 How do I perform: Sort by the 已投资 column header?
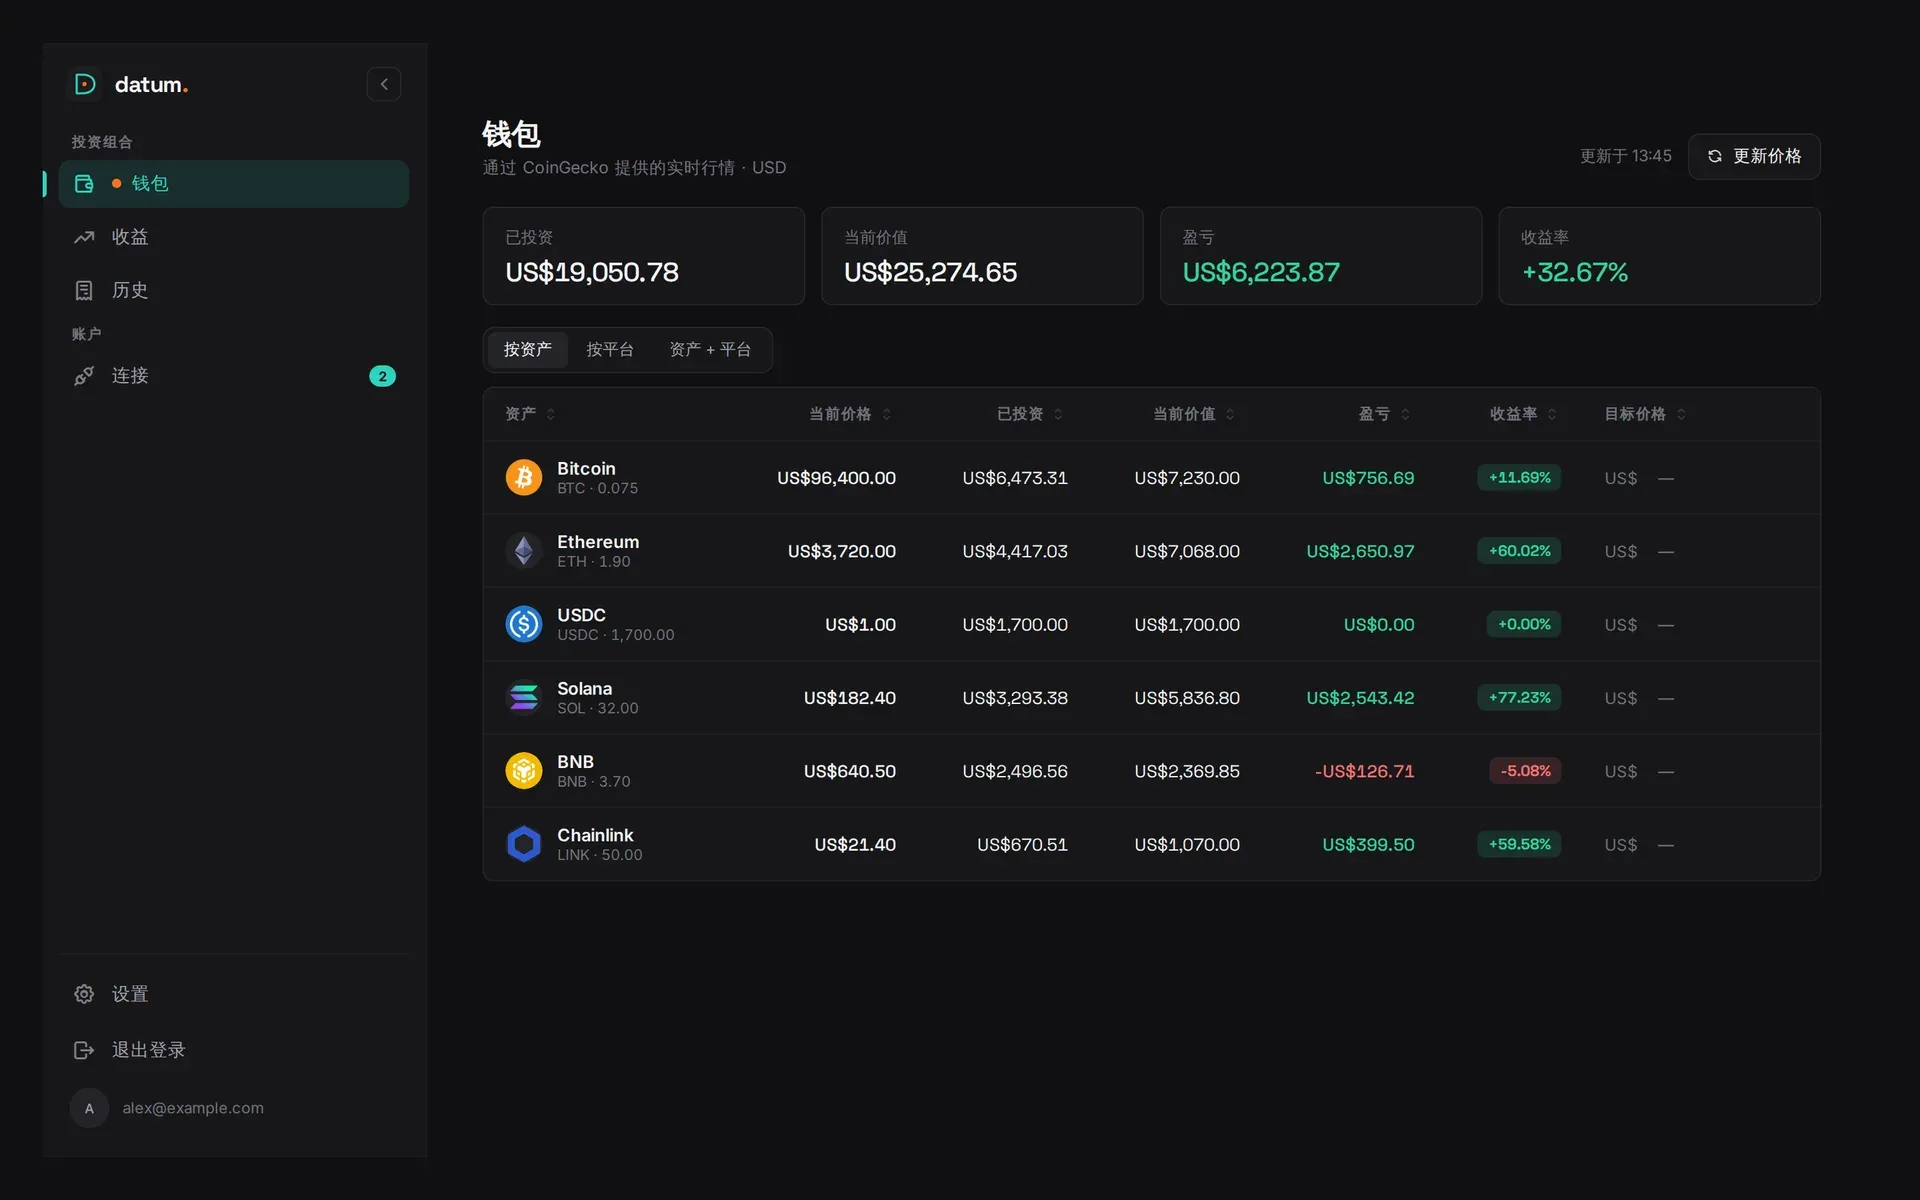click(x=1030, y=414)
